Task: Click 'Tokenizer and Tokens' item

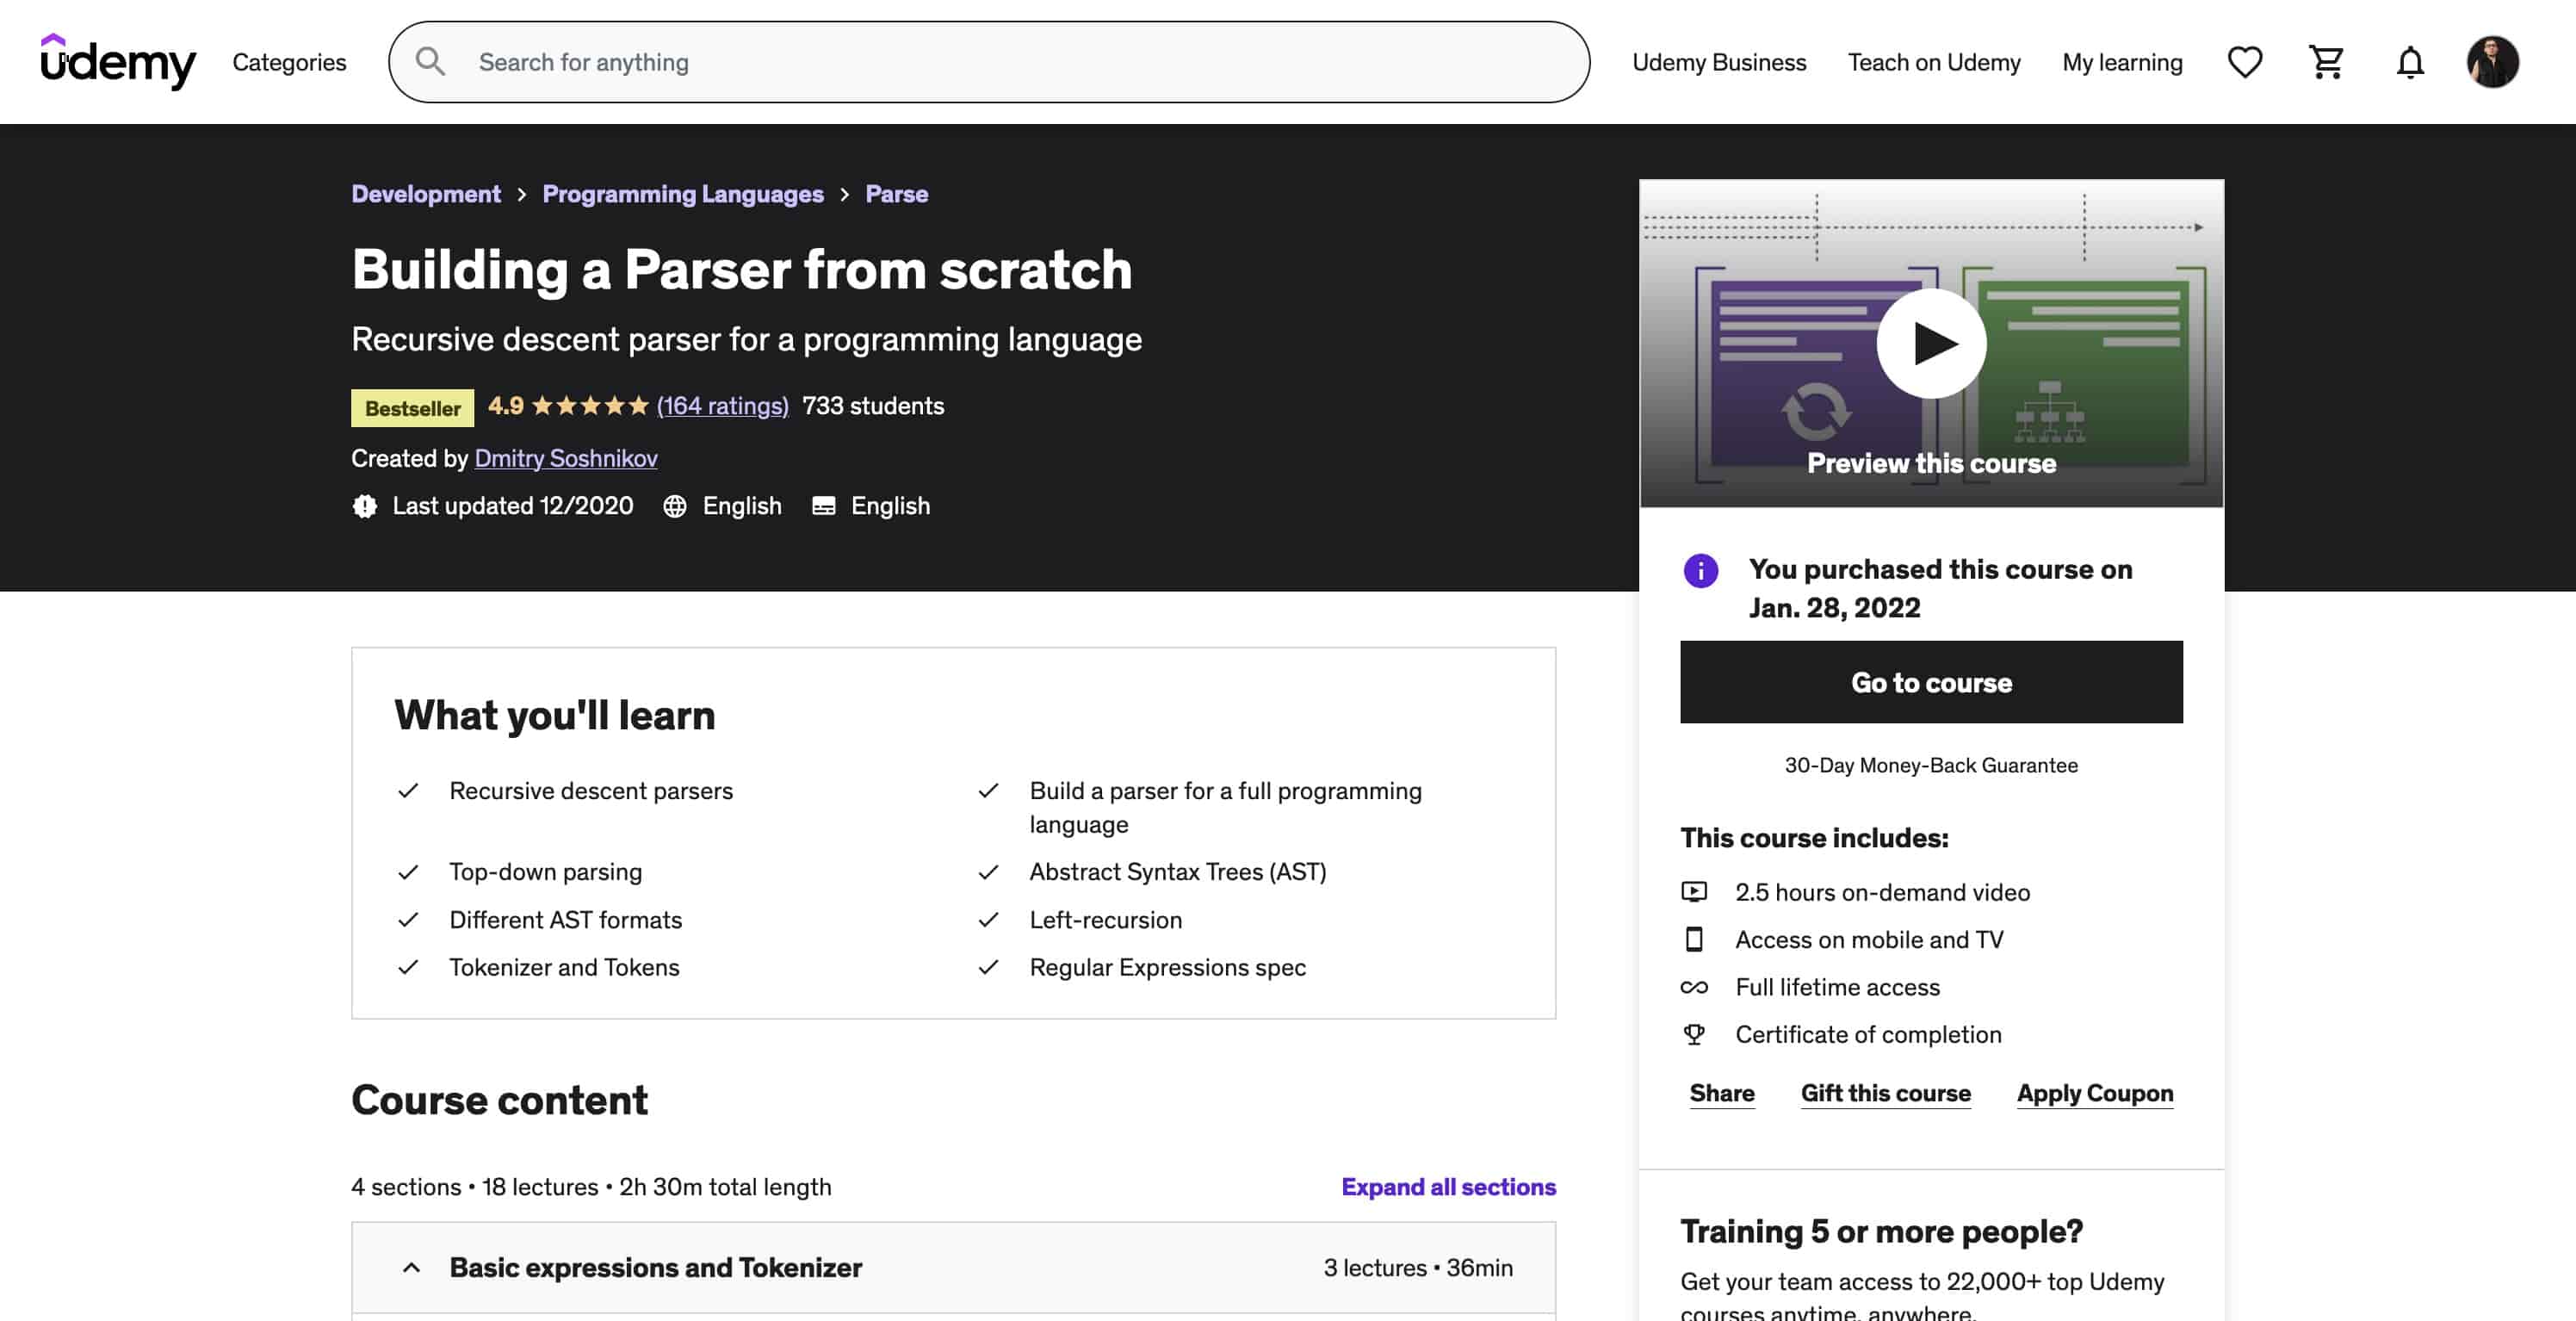Action: point(564,967)
